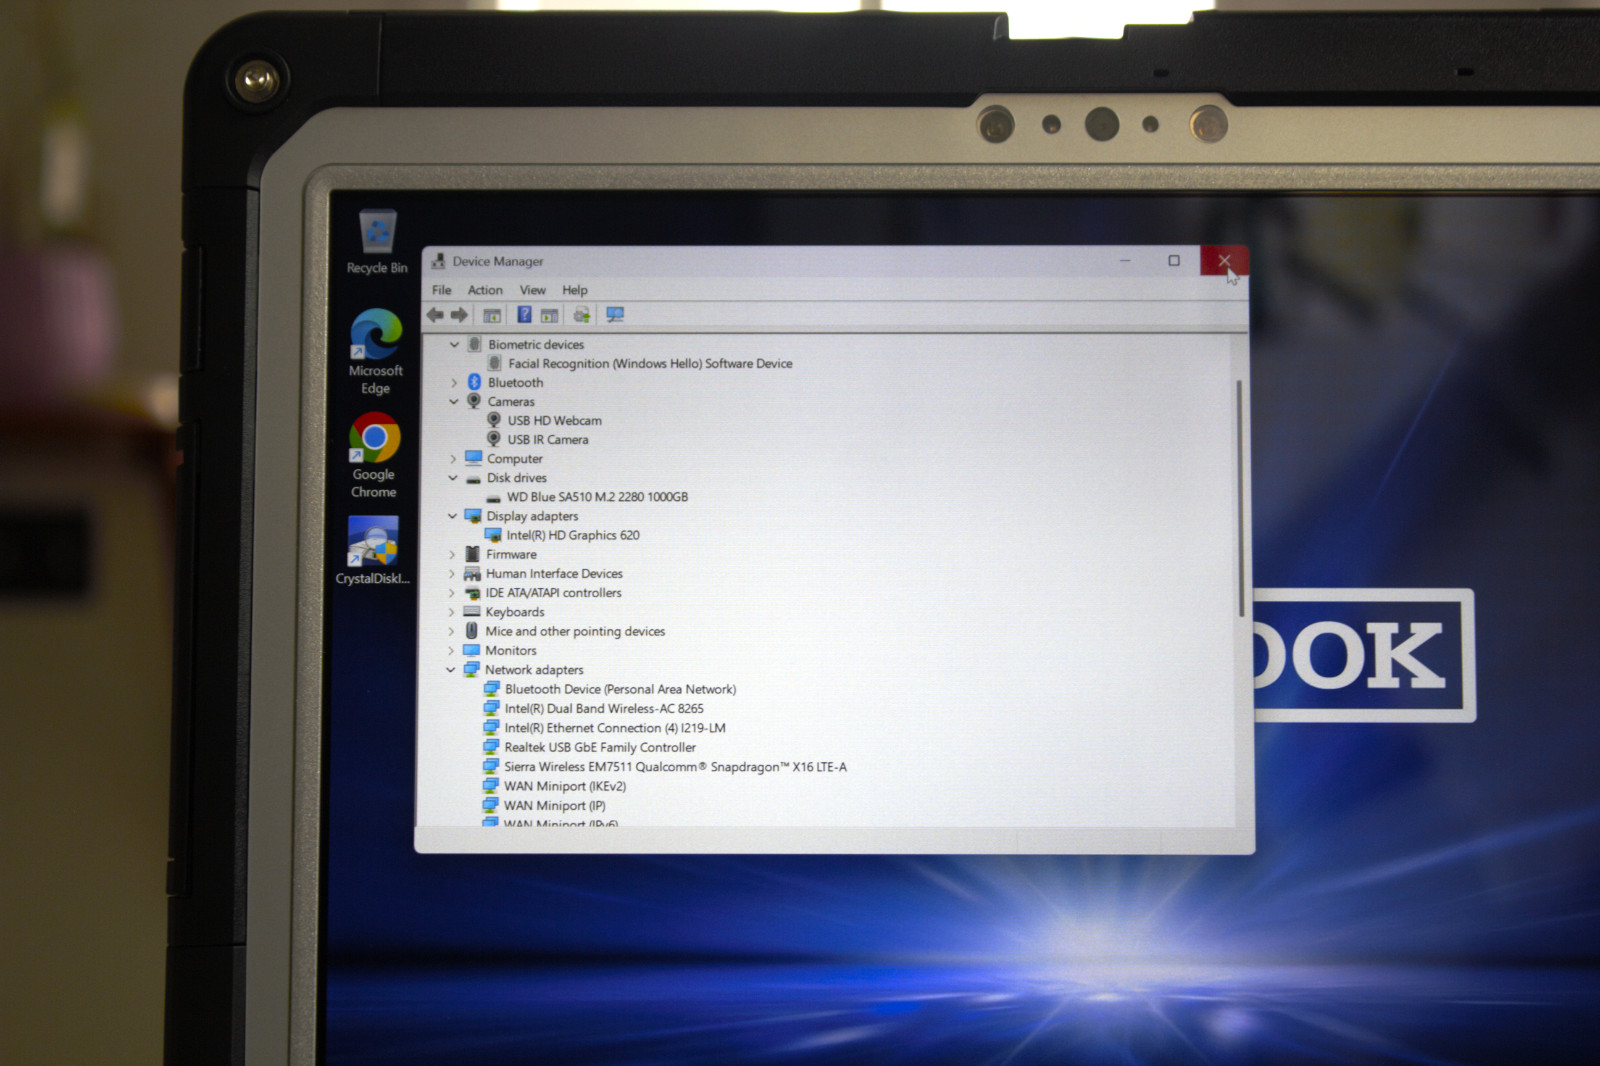
Task: Click the vertical scrollbar thumb in Device Manager
Action: [x=1240, y=498]
